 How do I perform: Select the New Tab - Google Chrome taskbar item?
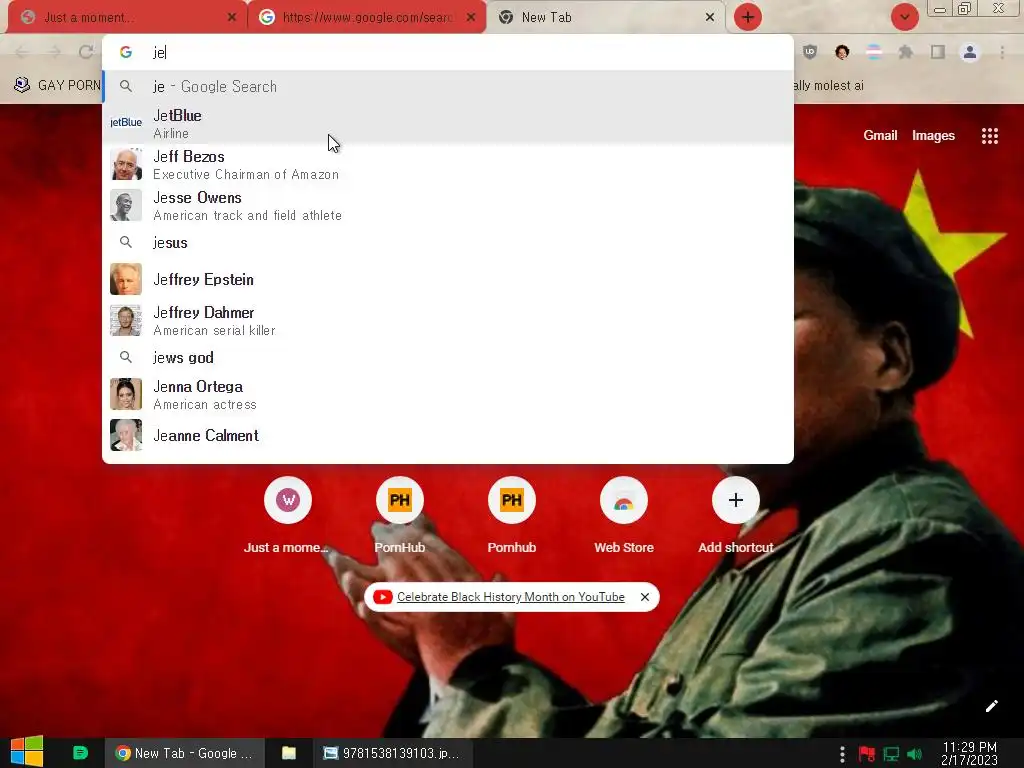tap(184, 753)
